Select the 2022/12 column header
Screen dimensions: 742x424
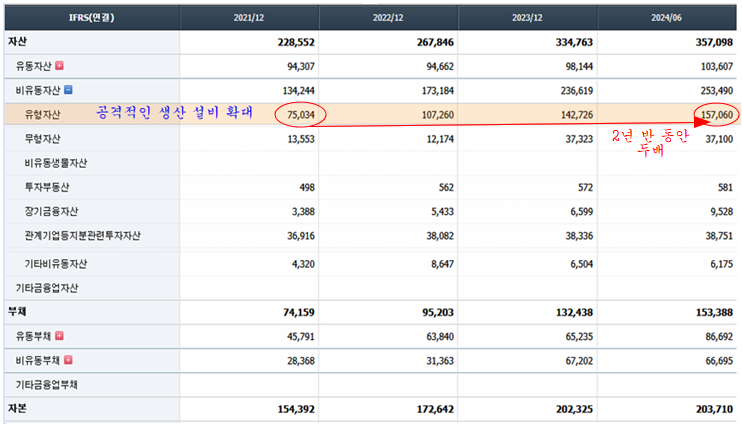tap(389, 17)
